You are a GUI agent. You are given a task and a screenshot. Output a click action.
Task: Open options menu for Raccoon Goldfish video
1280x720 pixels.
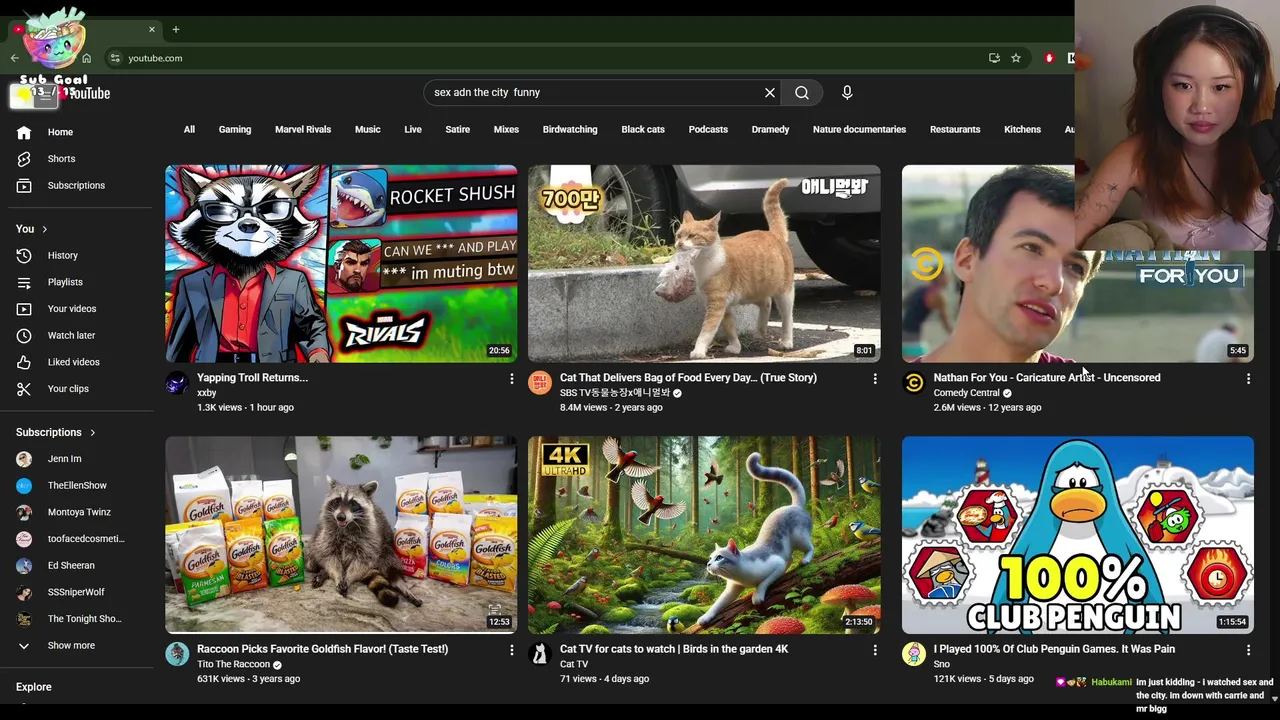[512, 650]
